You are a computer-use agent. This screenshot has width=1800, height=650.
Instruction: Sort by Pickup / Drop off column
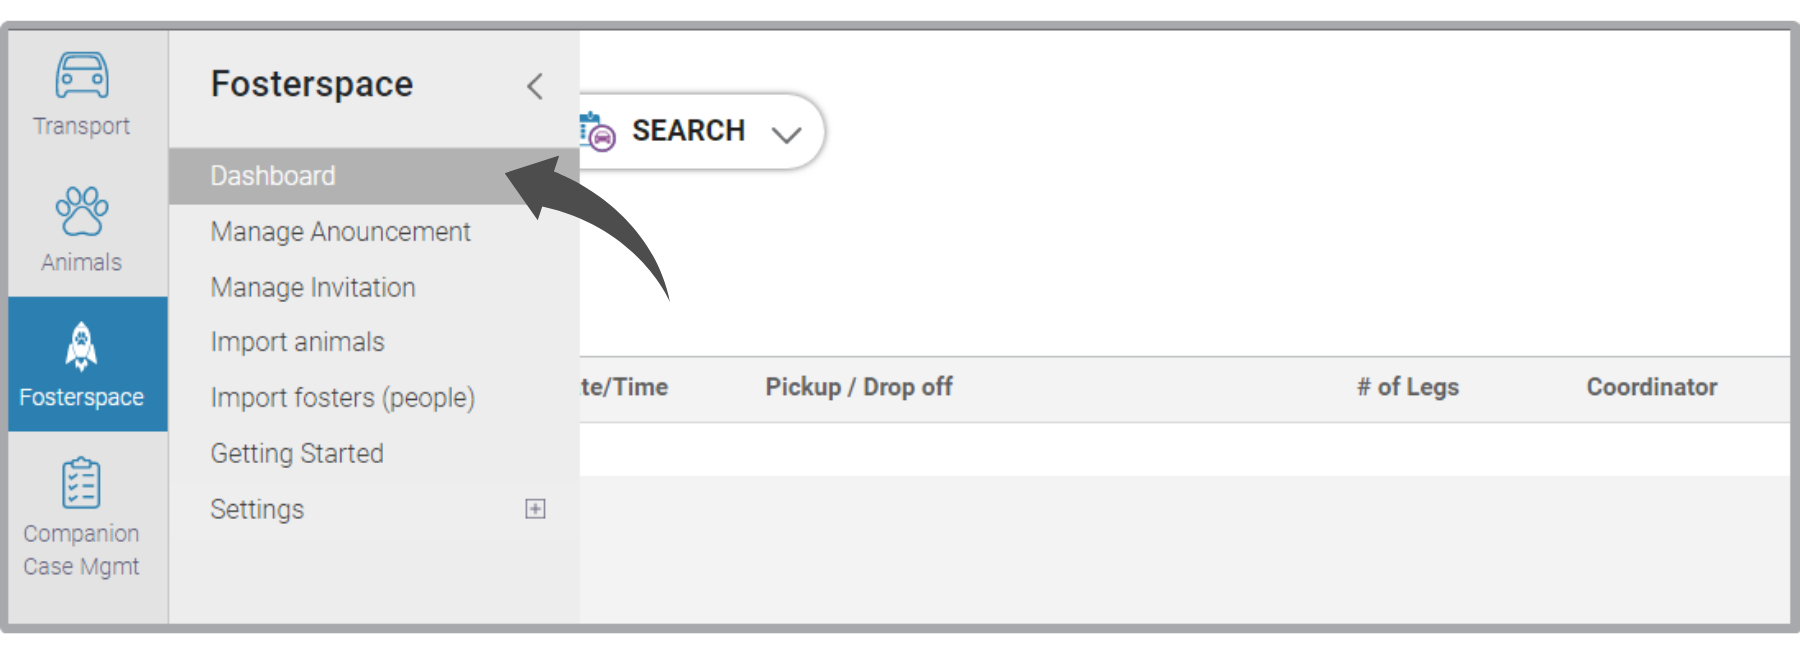(858, 387)
